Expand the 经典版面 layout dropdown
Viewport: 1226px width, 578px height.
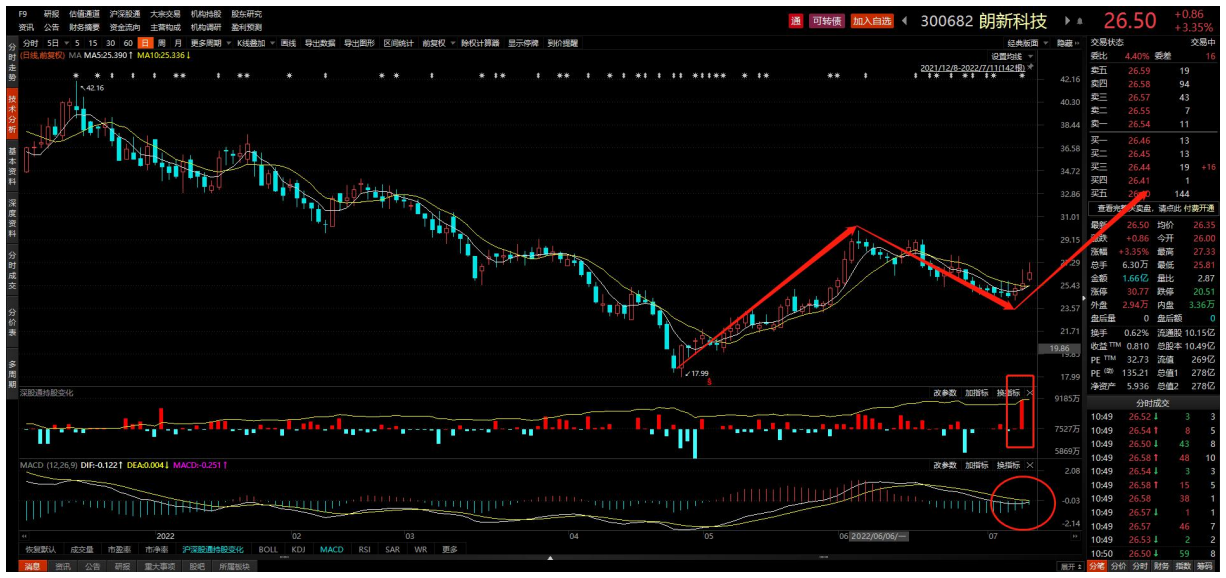[x=1028, y=44]
